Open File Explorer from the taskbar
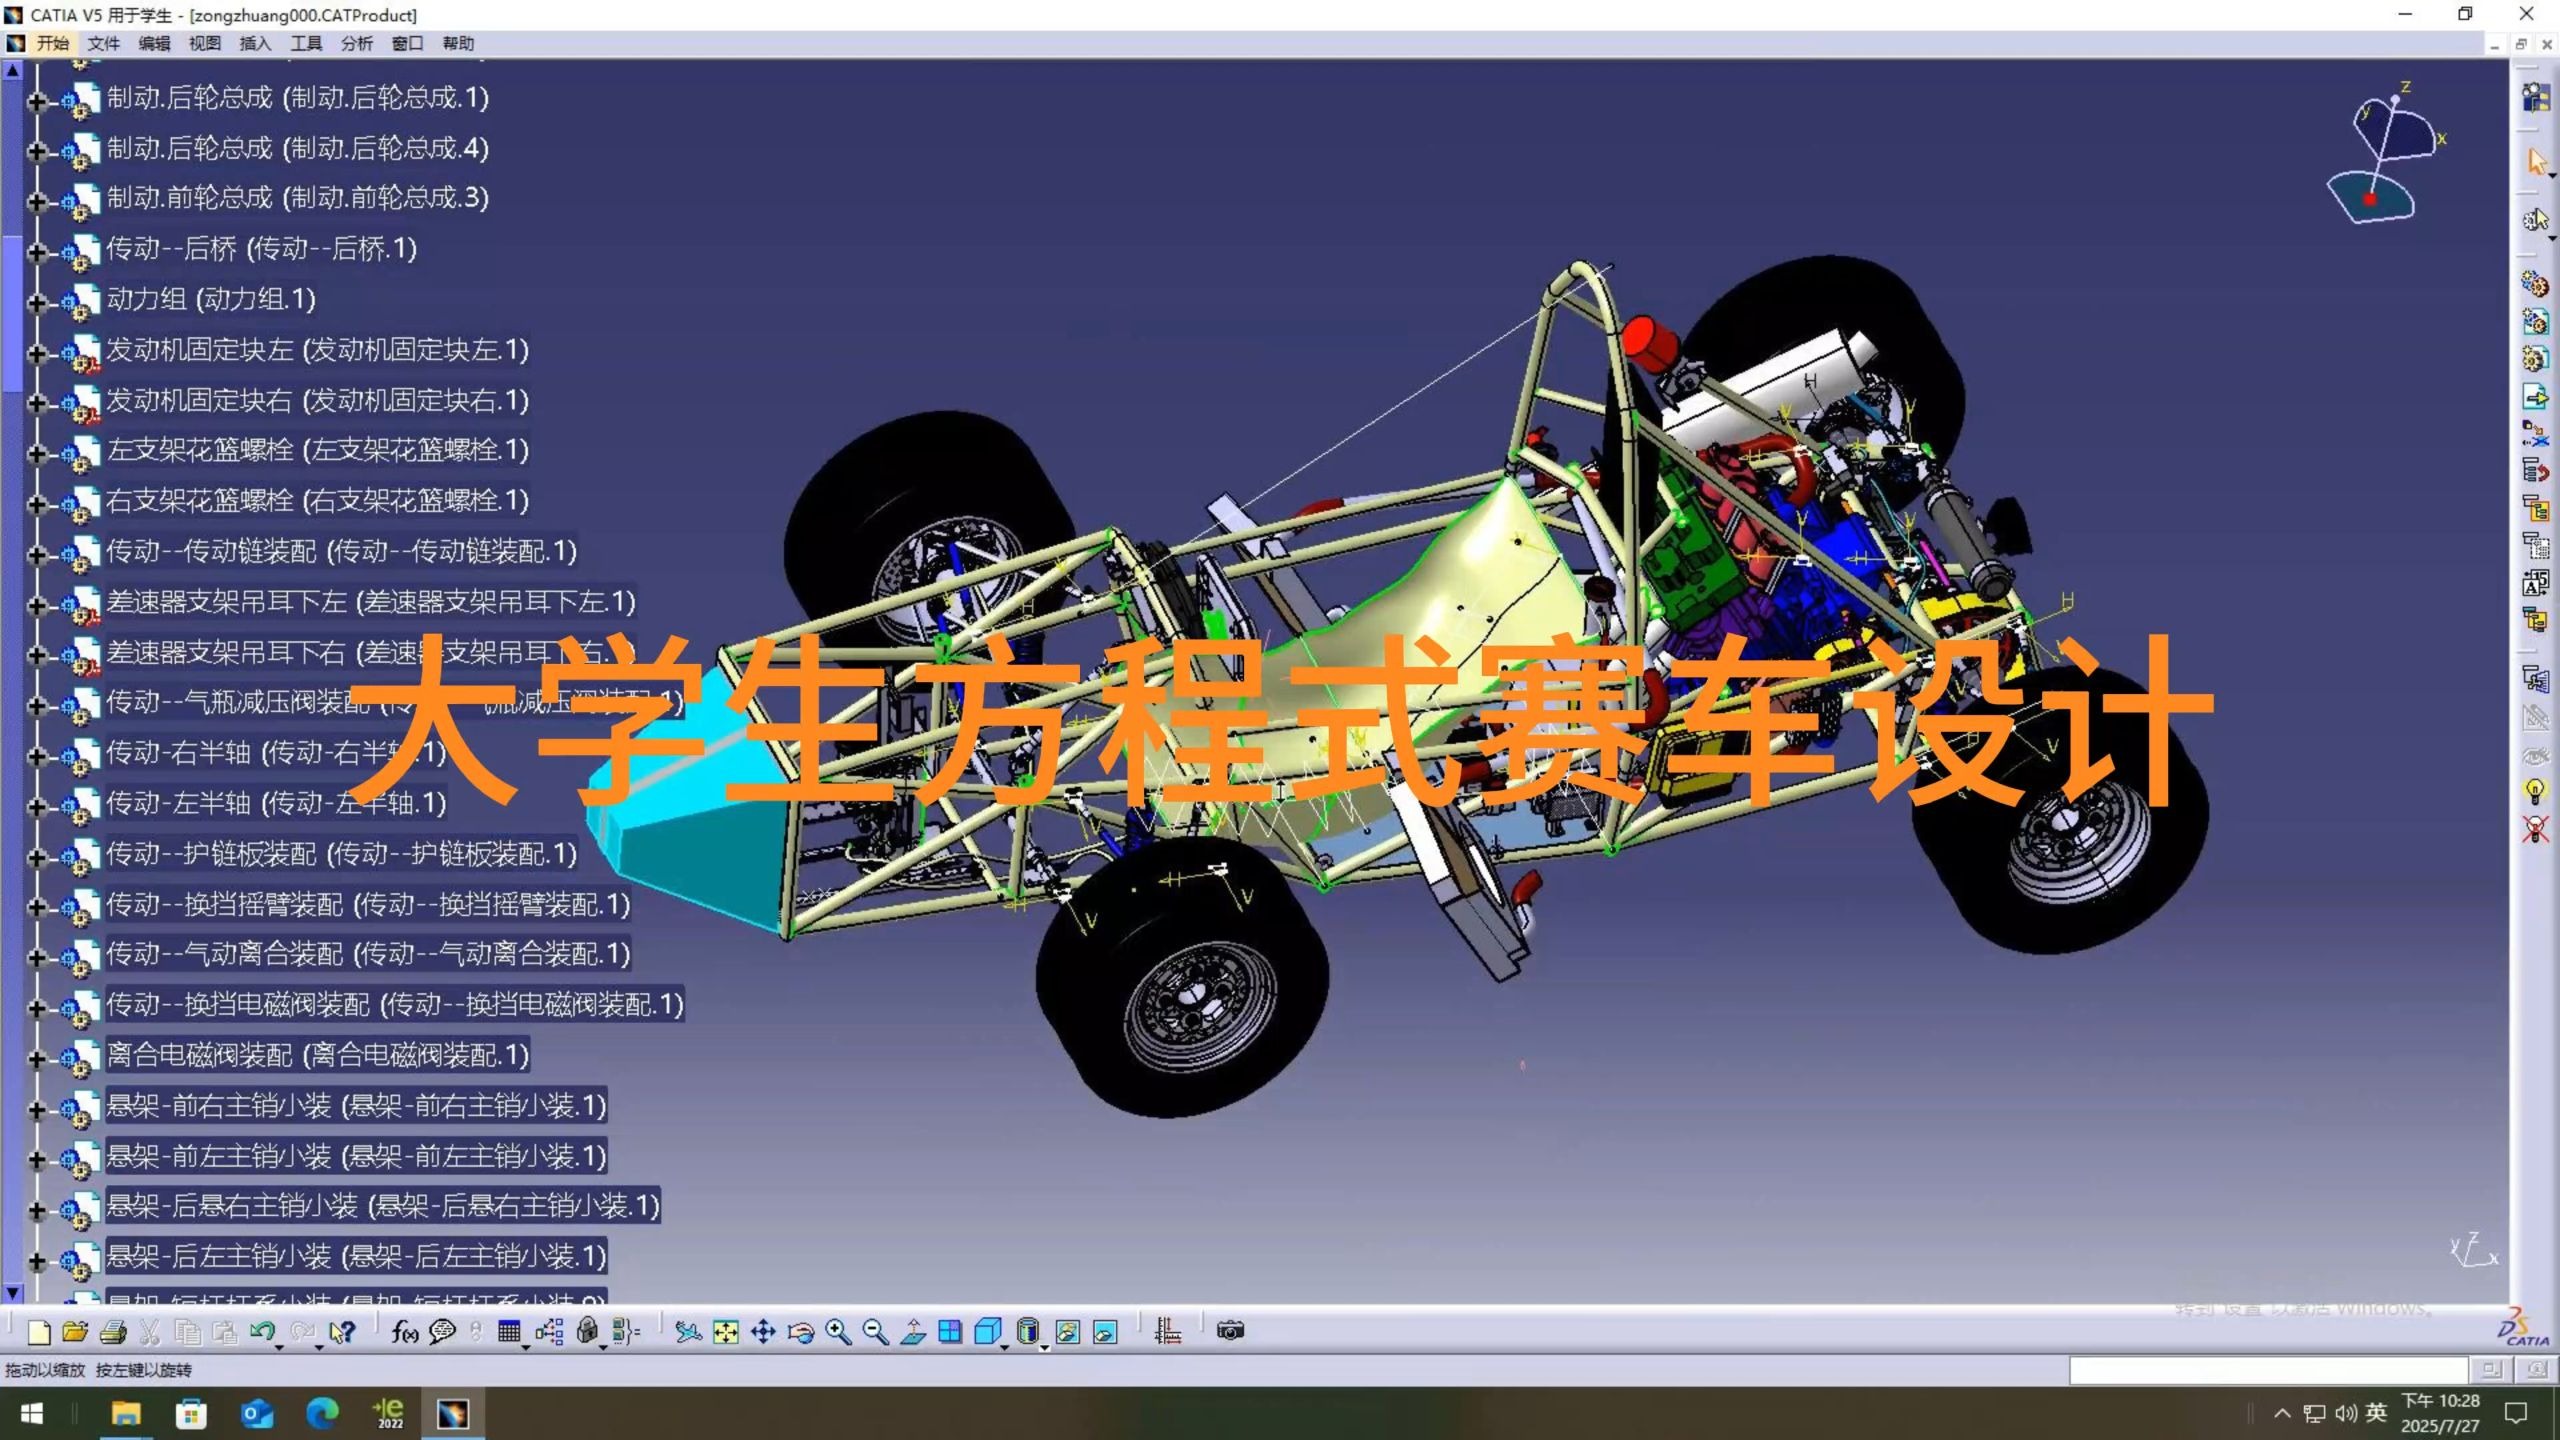This screenshot has height=1440, width=2560. click(x=126, y=1413)
